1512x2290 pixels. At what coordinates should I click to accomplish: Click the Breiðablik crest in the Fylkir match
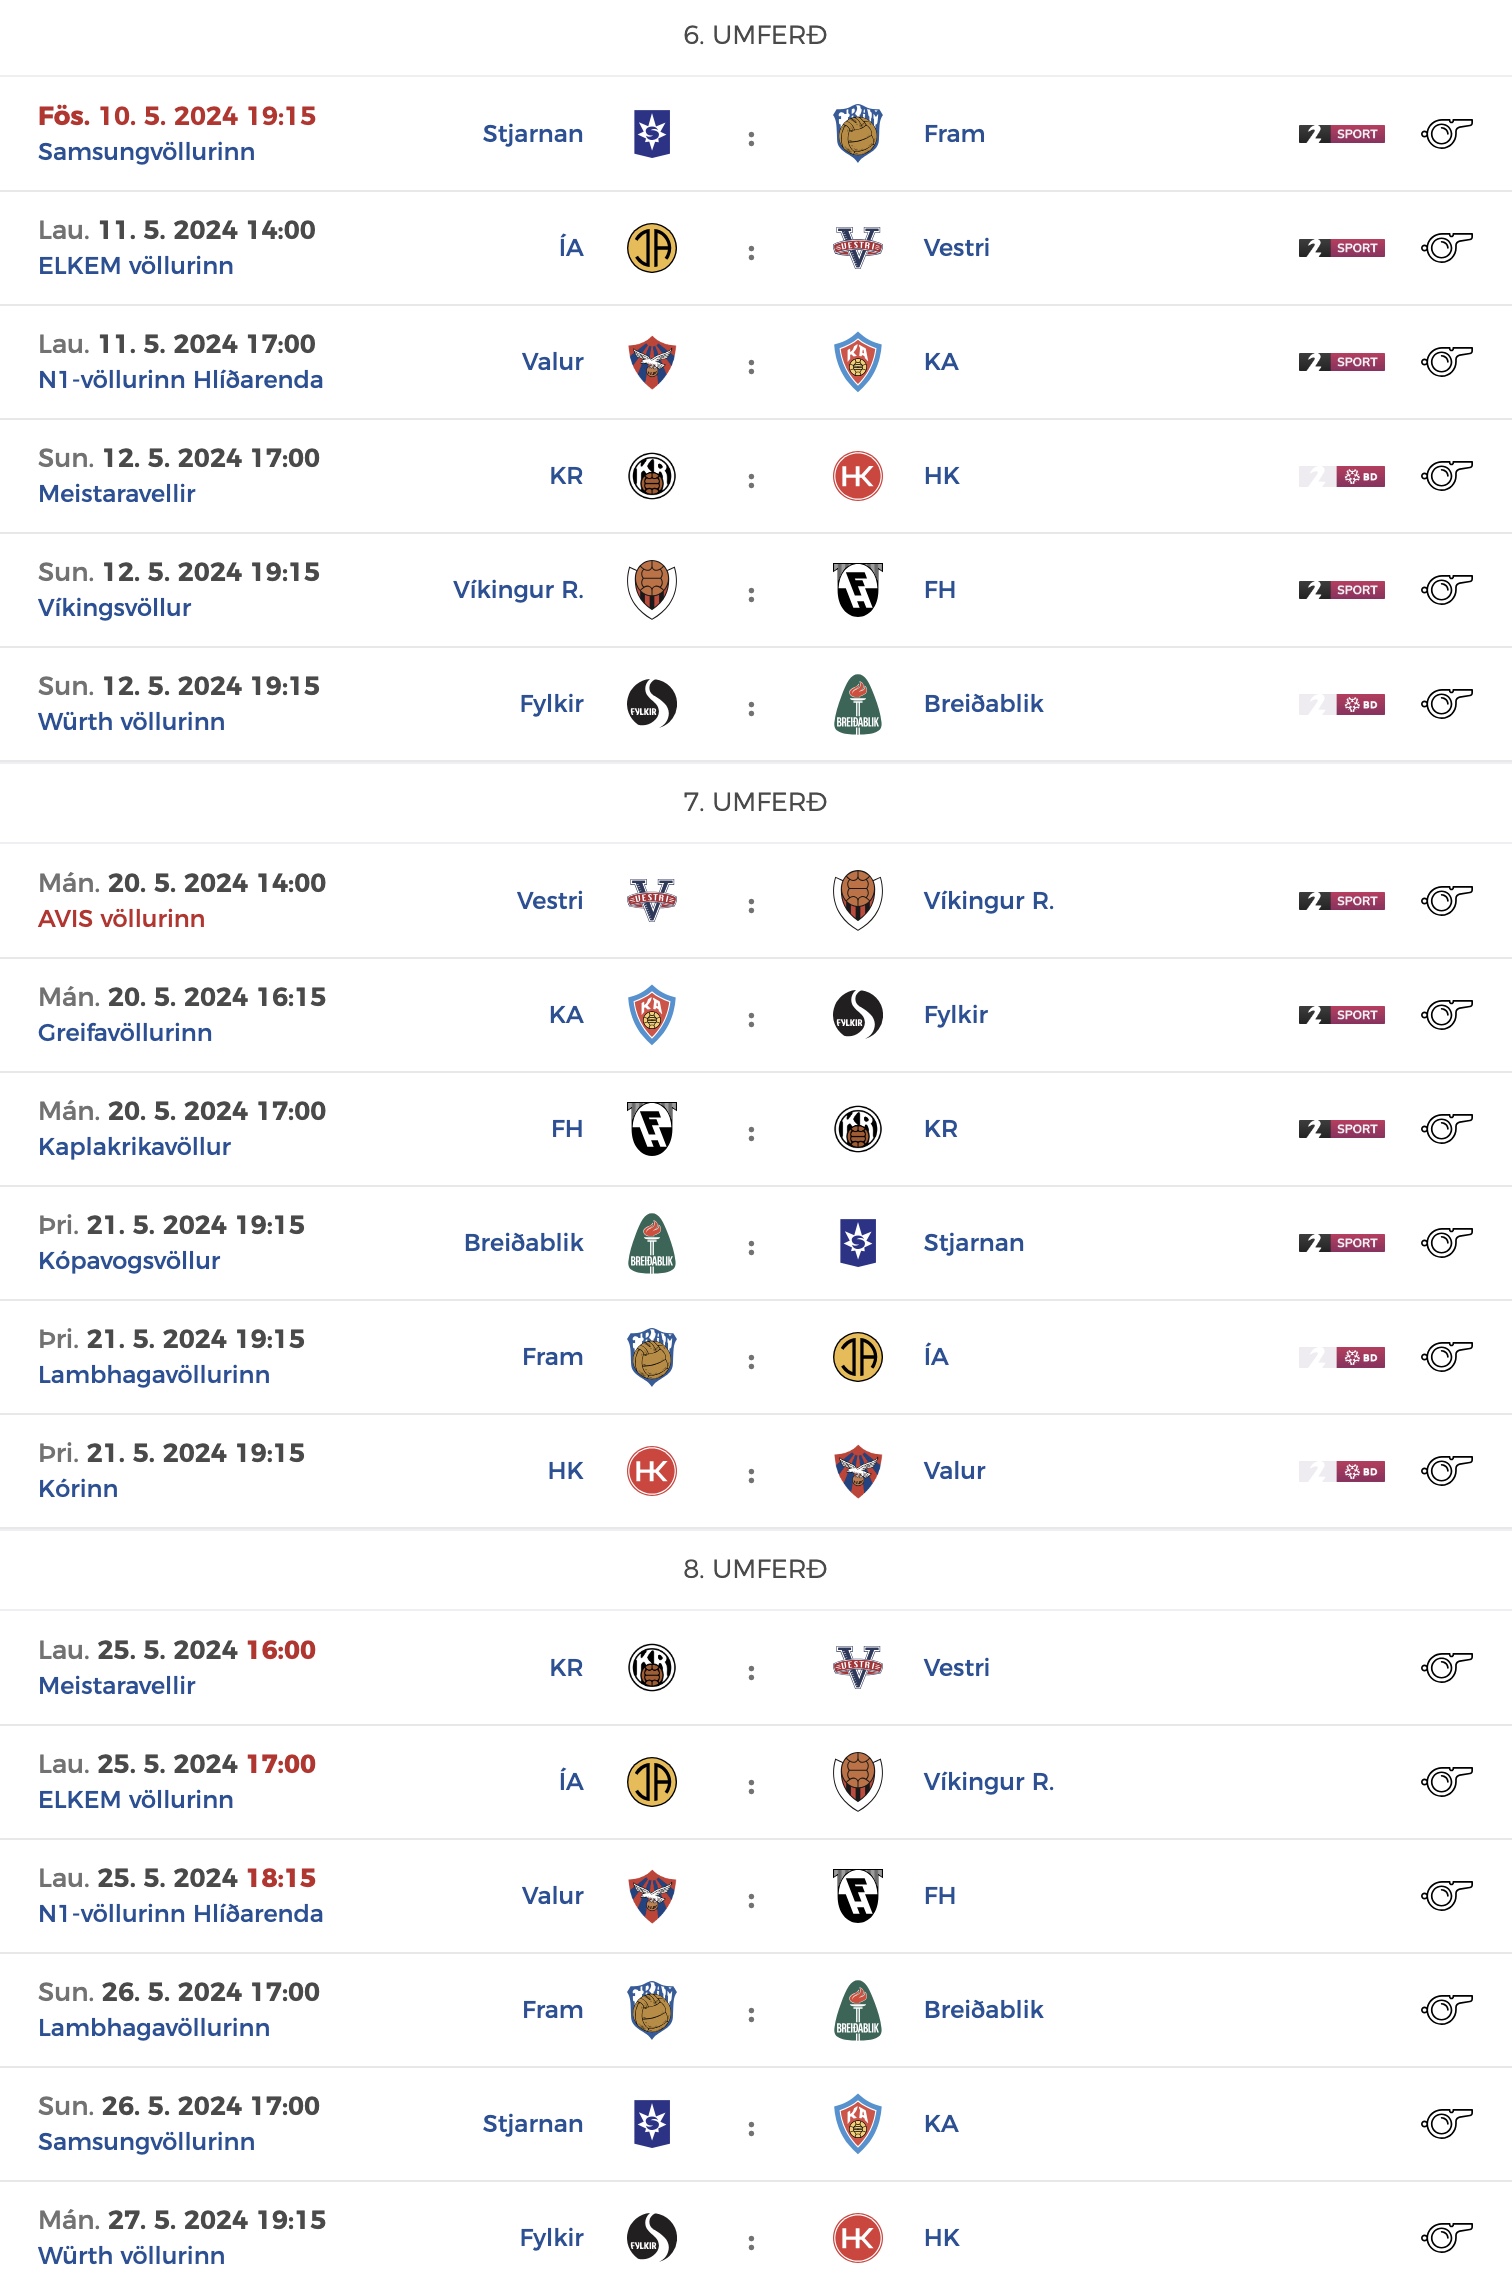pos(857,704)
